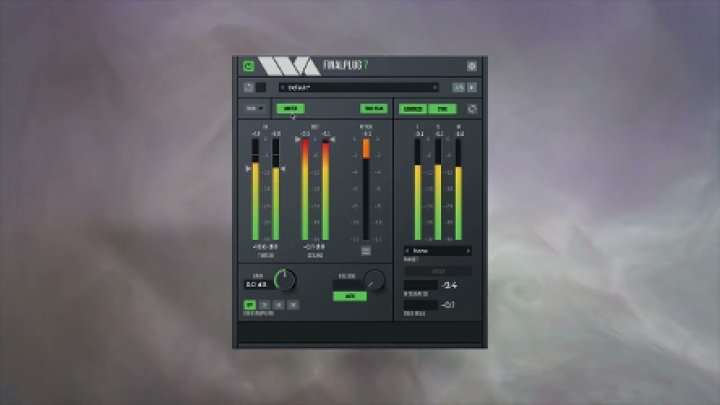
Task: Click the true peak readout field
Action: [x=421, y=305]
